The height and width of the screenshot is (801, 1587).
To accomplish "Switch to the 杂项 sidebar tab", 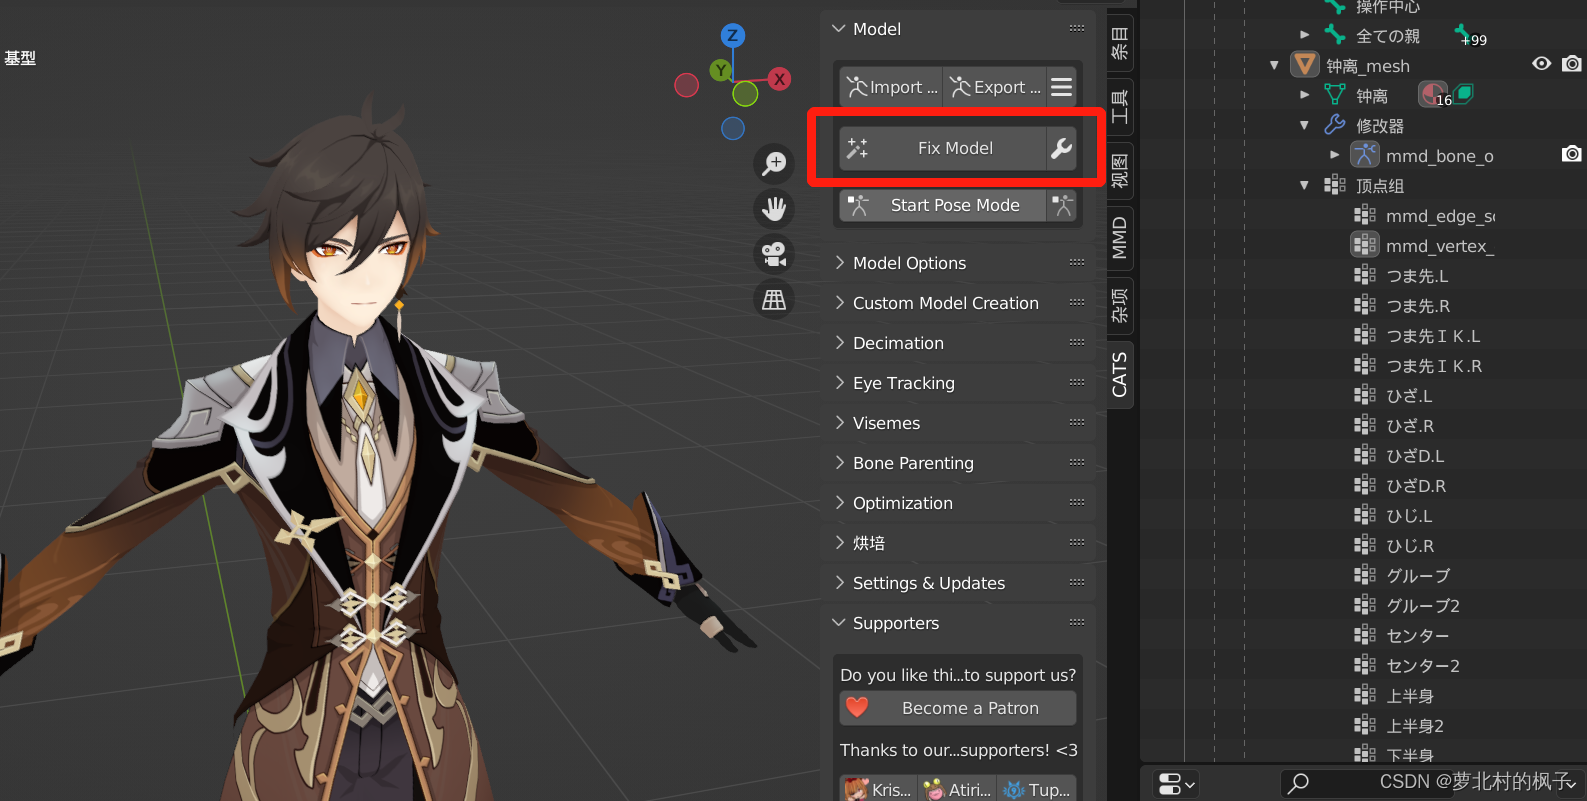I will (1120, 304).
